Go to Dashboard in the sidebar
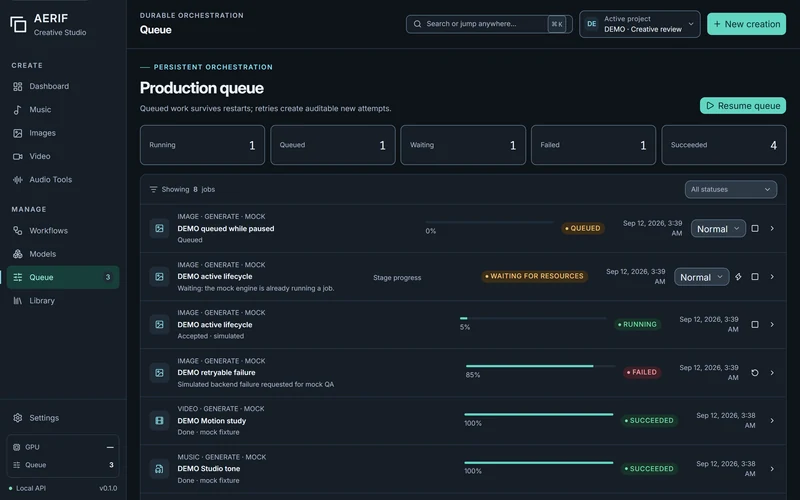 click(x=63, y=86)
